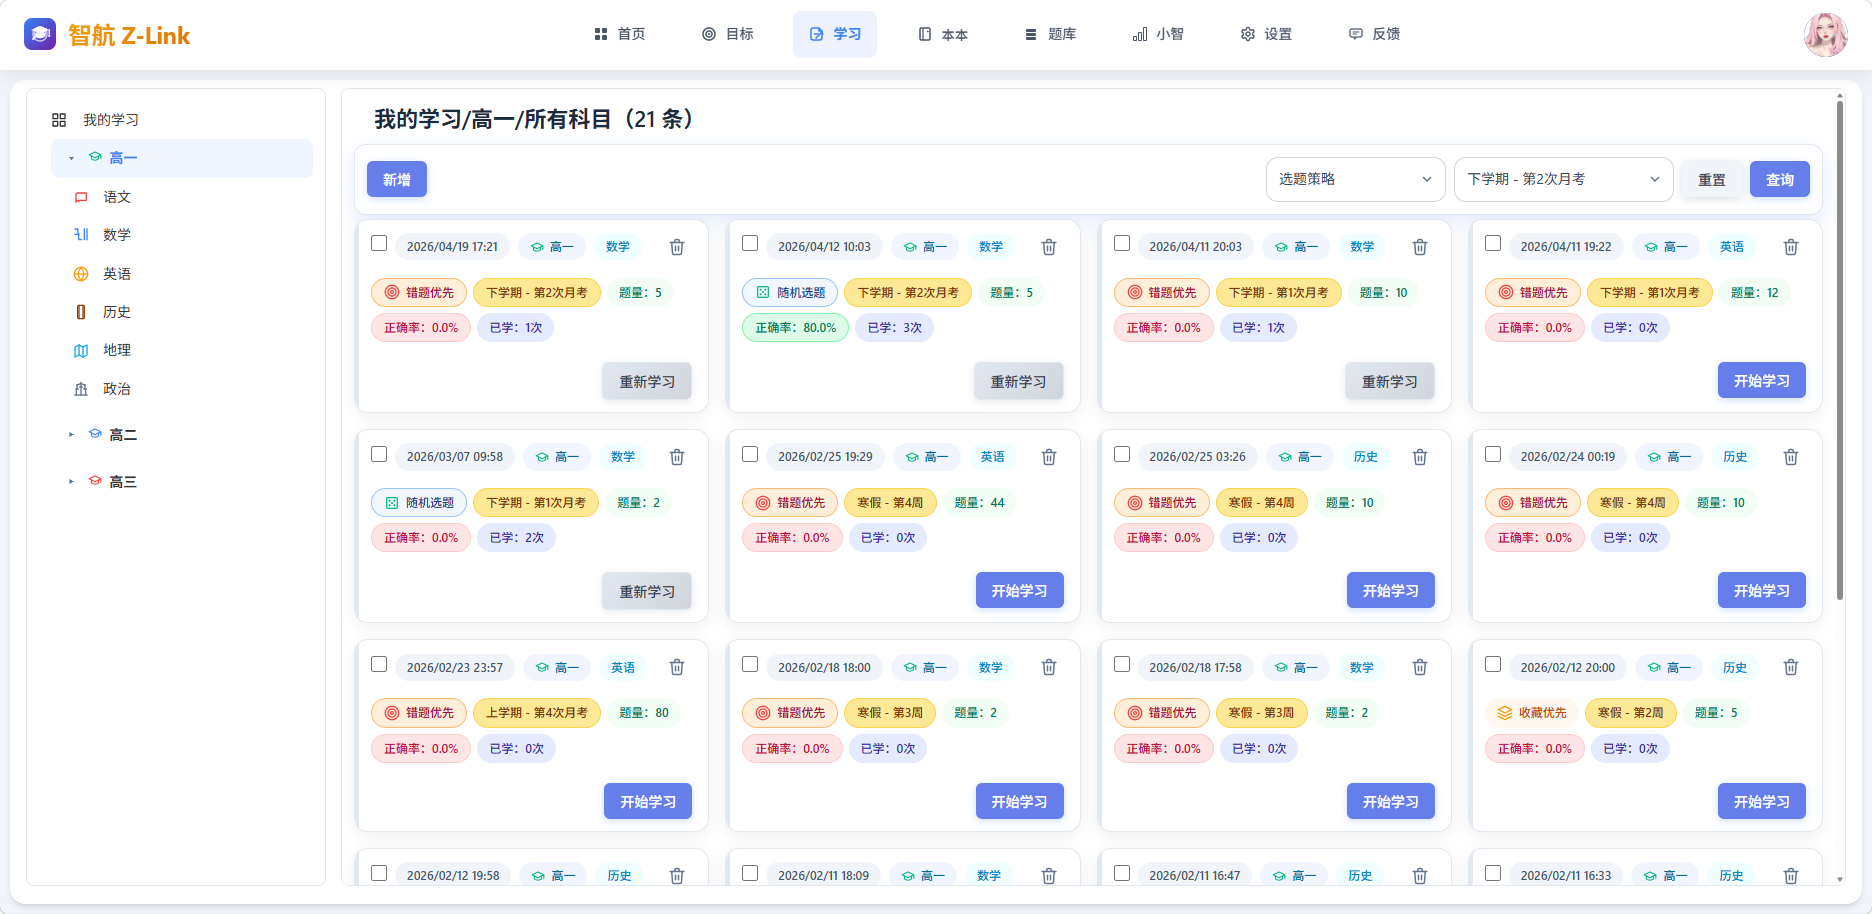The image size is (1872, 914).
Task: Click the 我的学习 grid icon in sidebar
Action: click(x=59, y=120)
